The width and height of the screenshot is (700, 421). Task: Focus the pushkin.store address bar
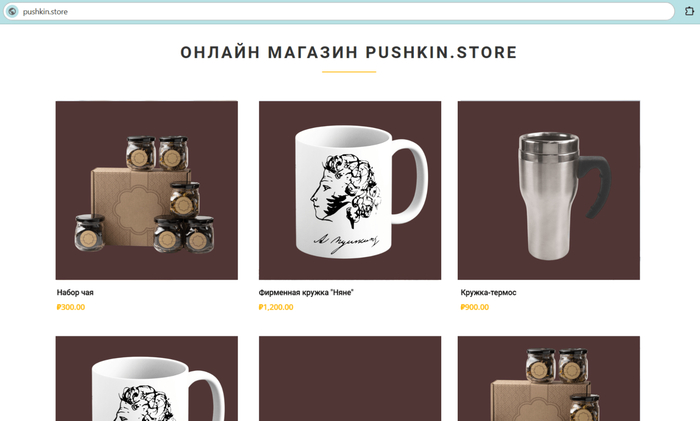(x=339, y=12)
